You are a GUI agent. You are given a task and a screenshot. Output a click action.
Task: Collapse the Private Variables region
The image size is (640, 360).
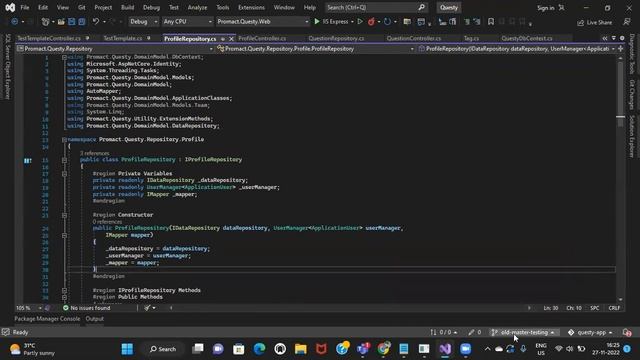[x=64, y=174]
